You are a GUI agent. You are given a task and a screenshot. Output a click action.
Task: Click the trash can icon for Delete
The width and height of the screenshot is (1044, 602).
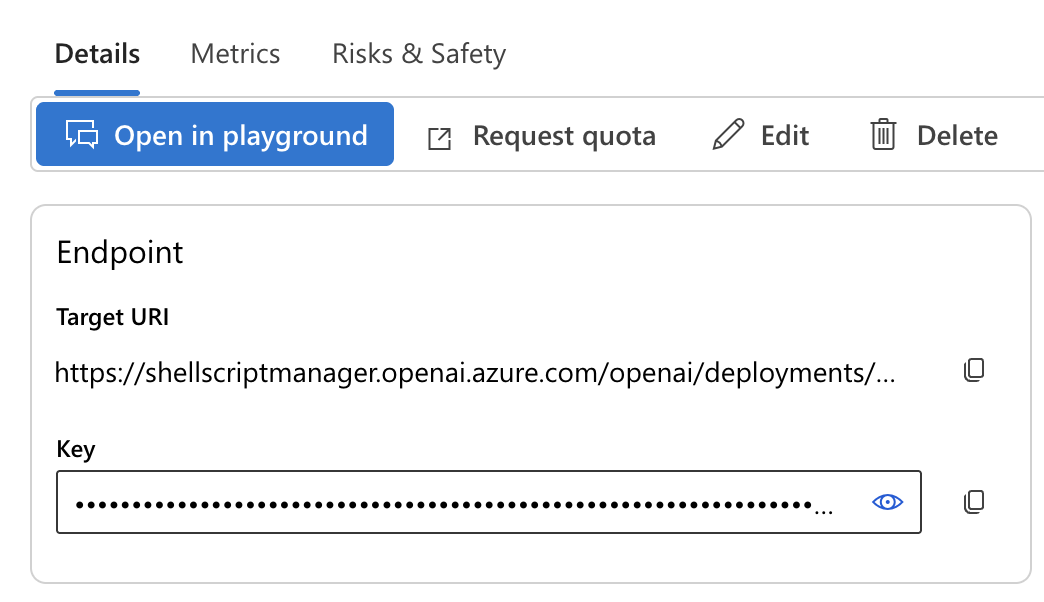(883, 135)
